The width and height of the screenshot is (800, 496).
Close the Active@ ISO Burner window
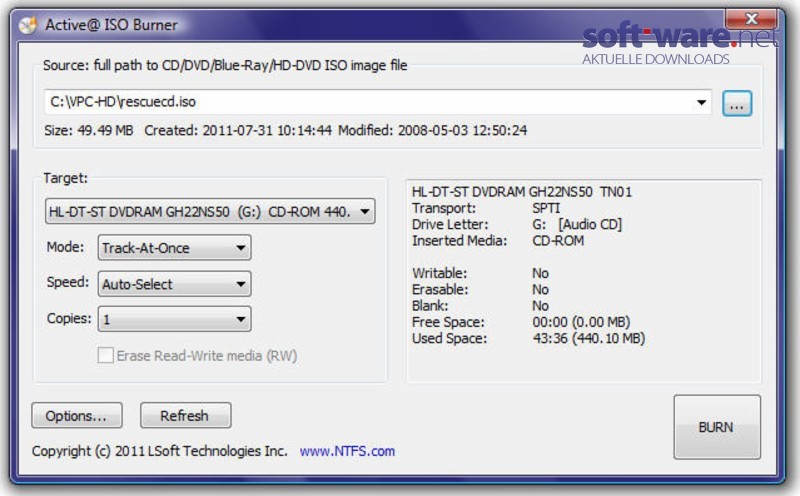[752, 19]
